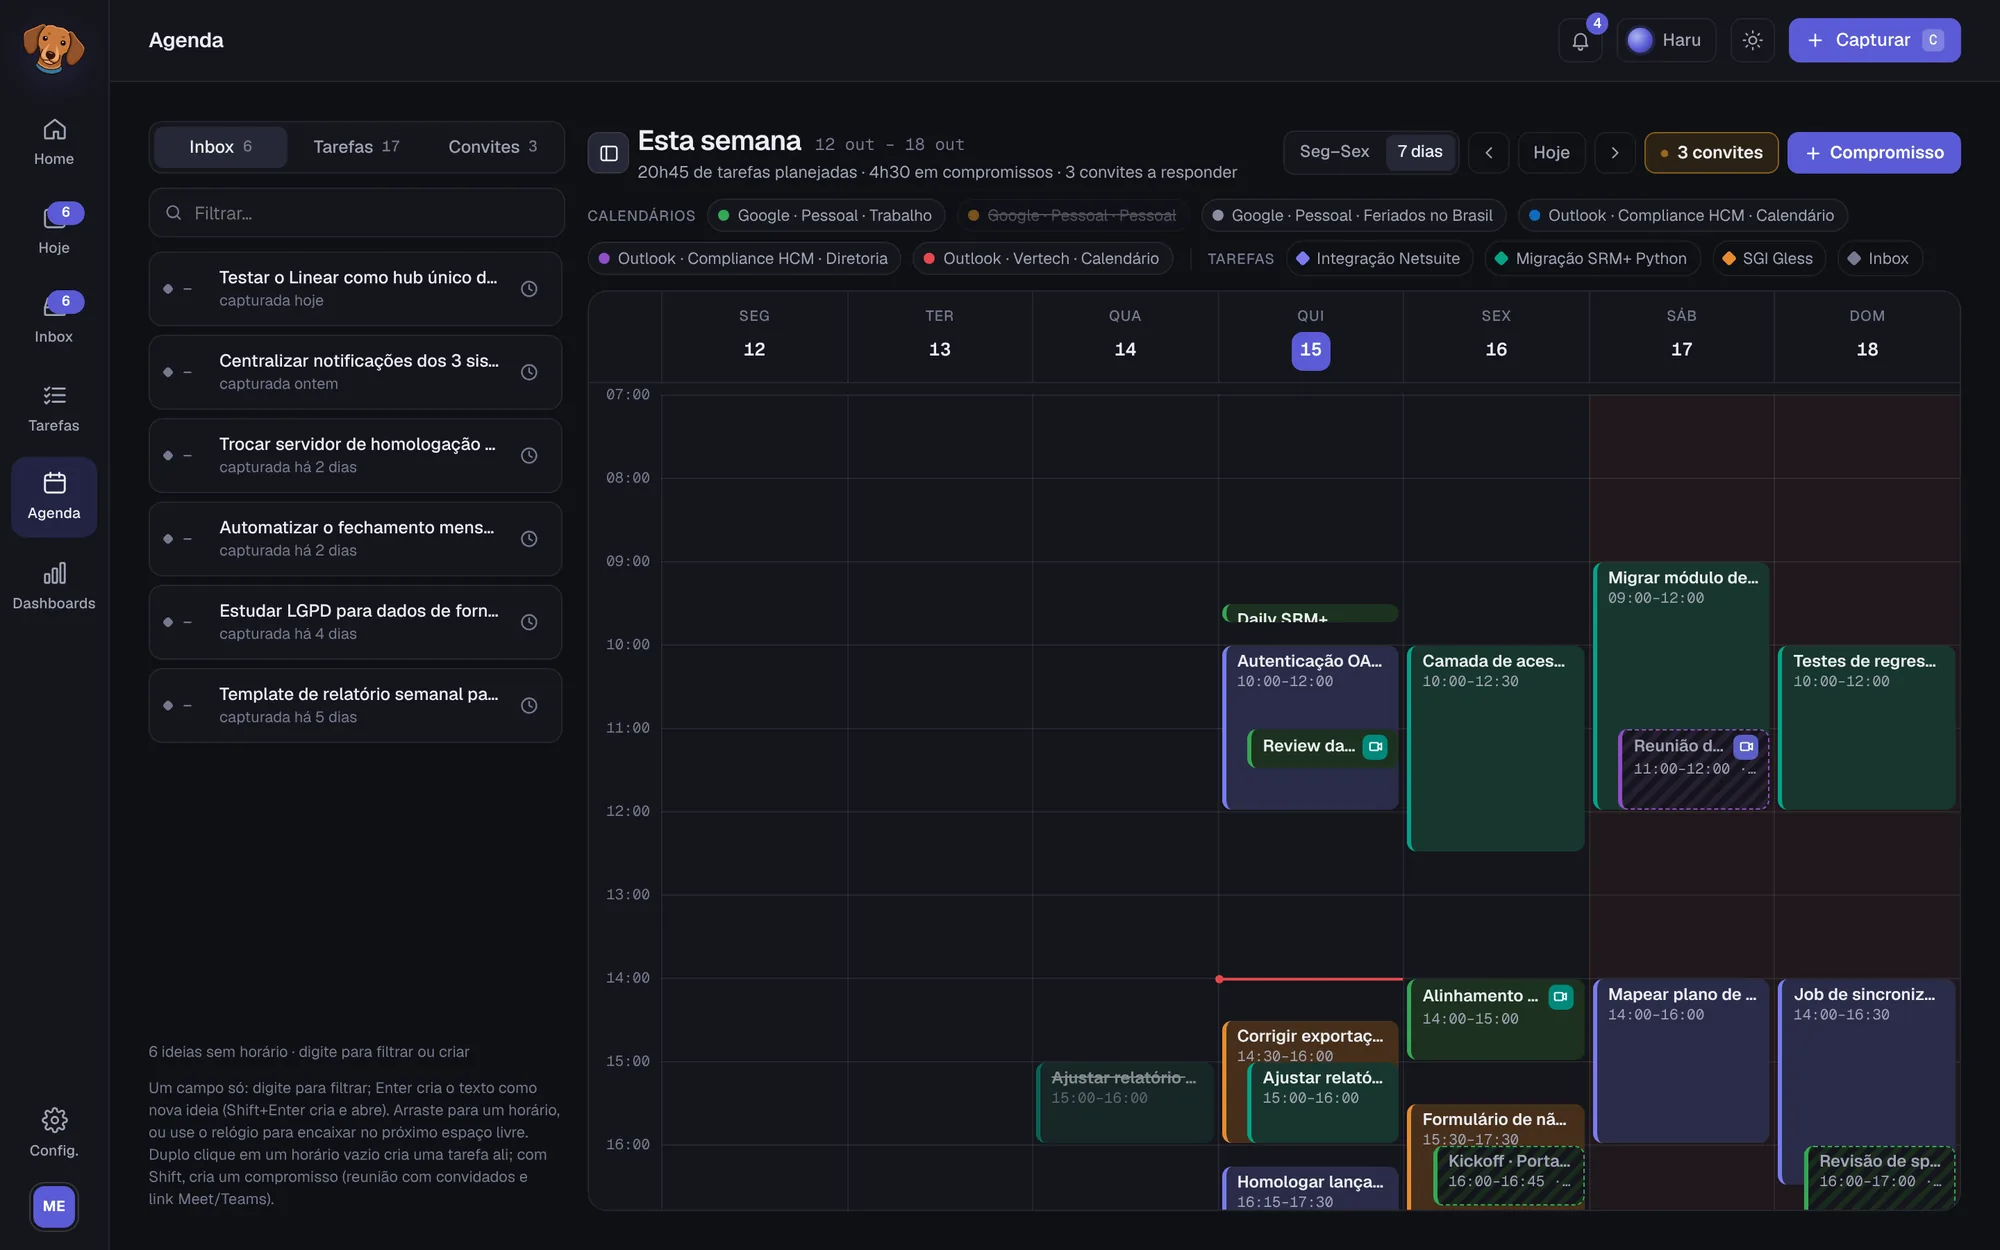Open the 3 convites button
This screenshot has height=1250, width=2000.
tap(1711, 153)
